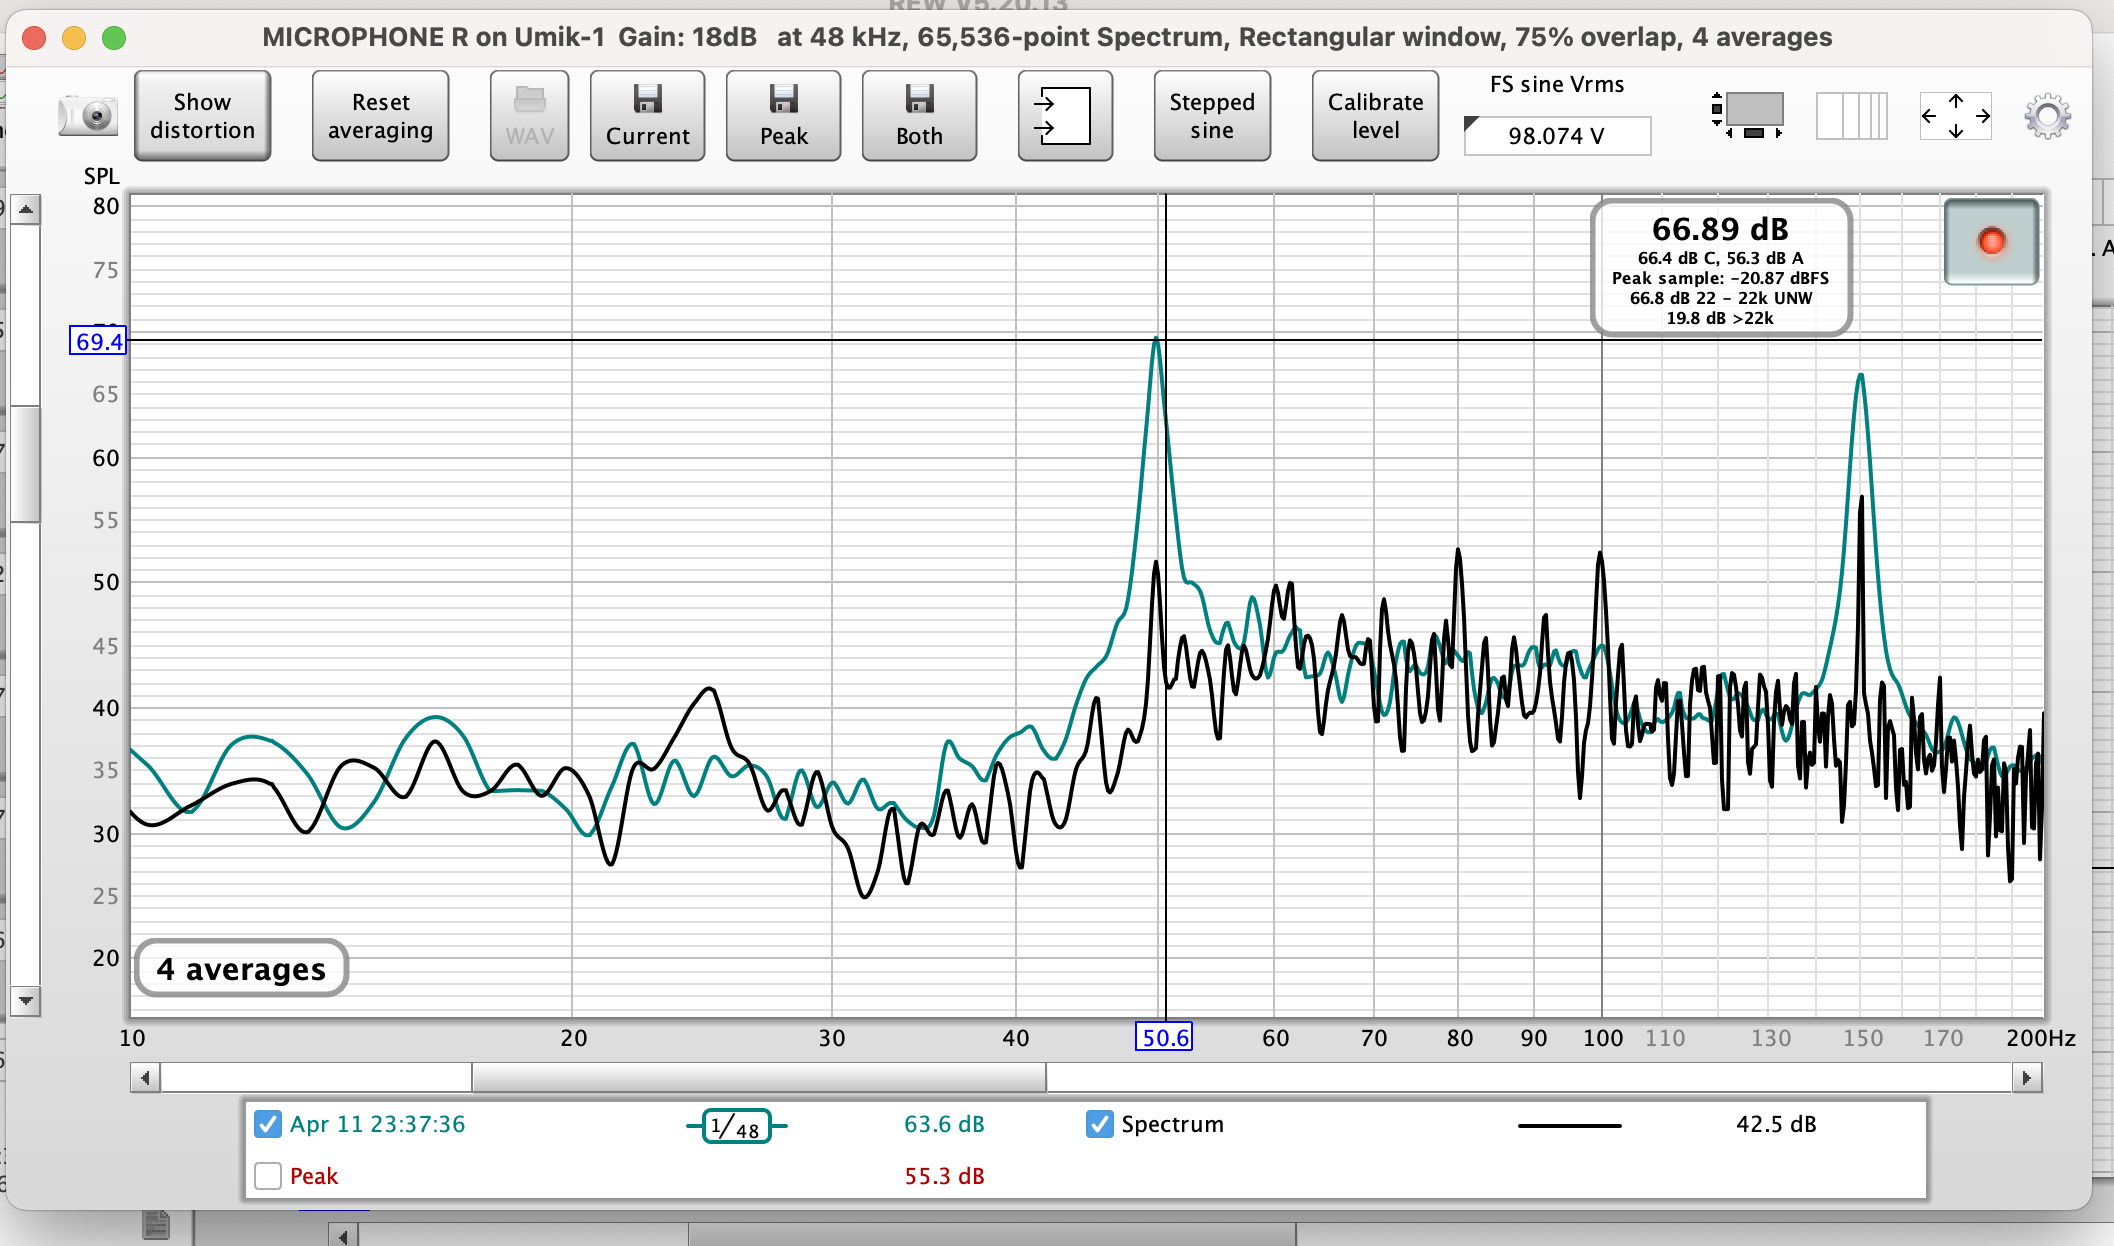Toggle the spectrum bars display icon
The image size is (2114, 1246).
tap(1851, 116)
